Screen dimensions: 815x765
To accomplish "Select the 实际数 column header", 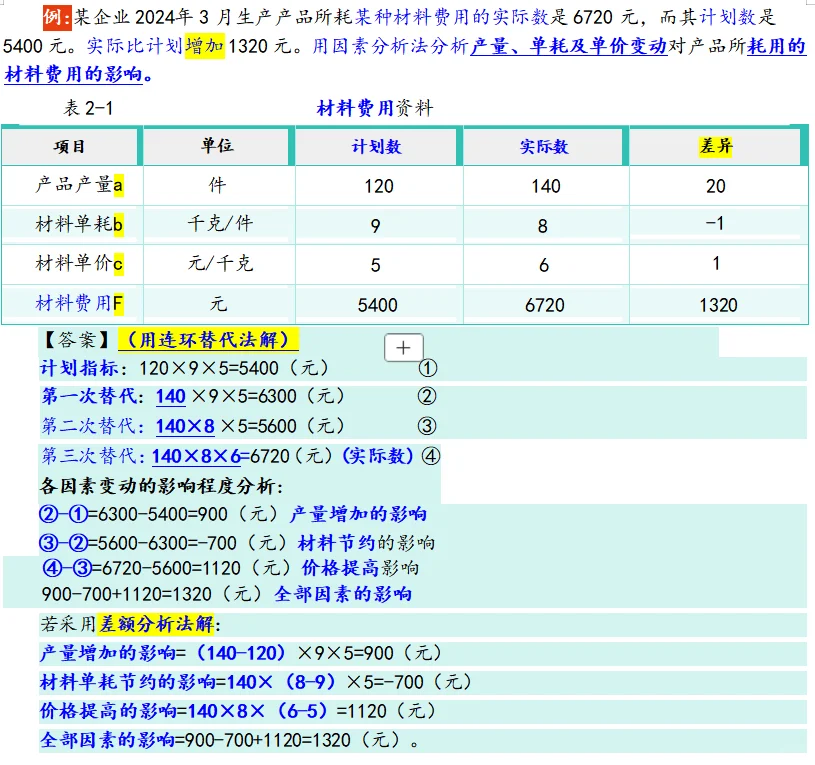I will (x=544, y=146).
